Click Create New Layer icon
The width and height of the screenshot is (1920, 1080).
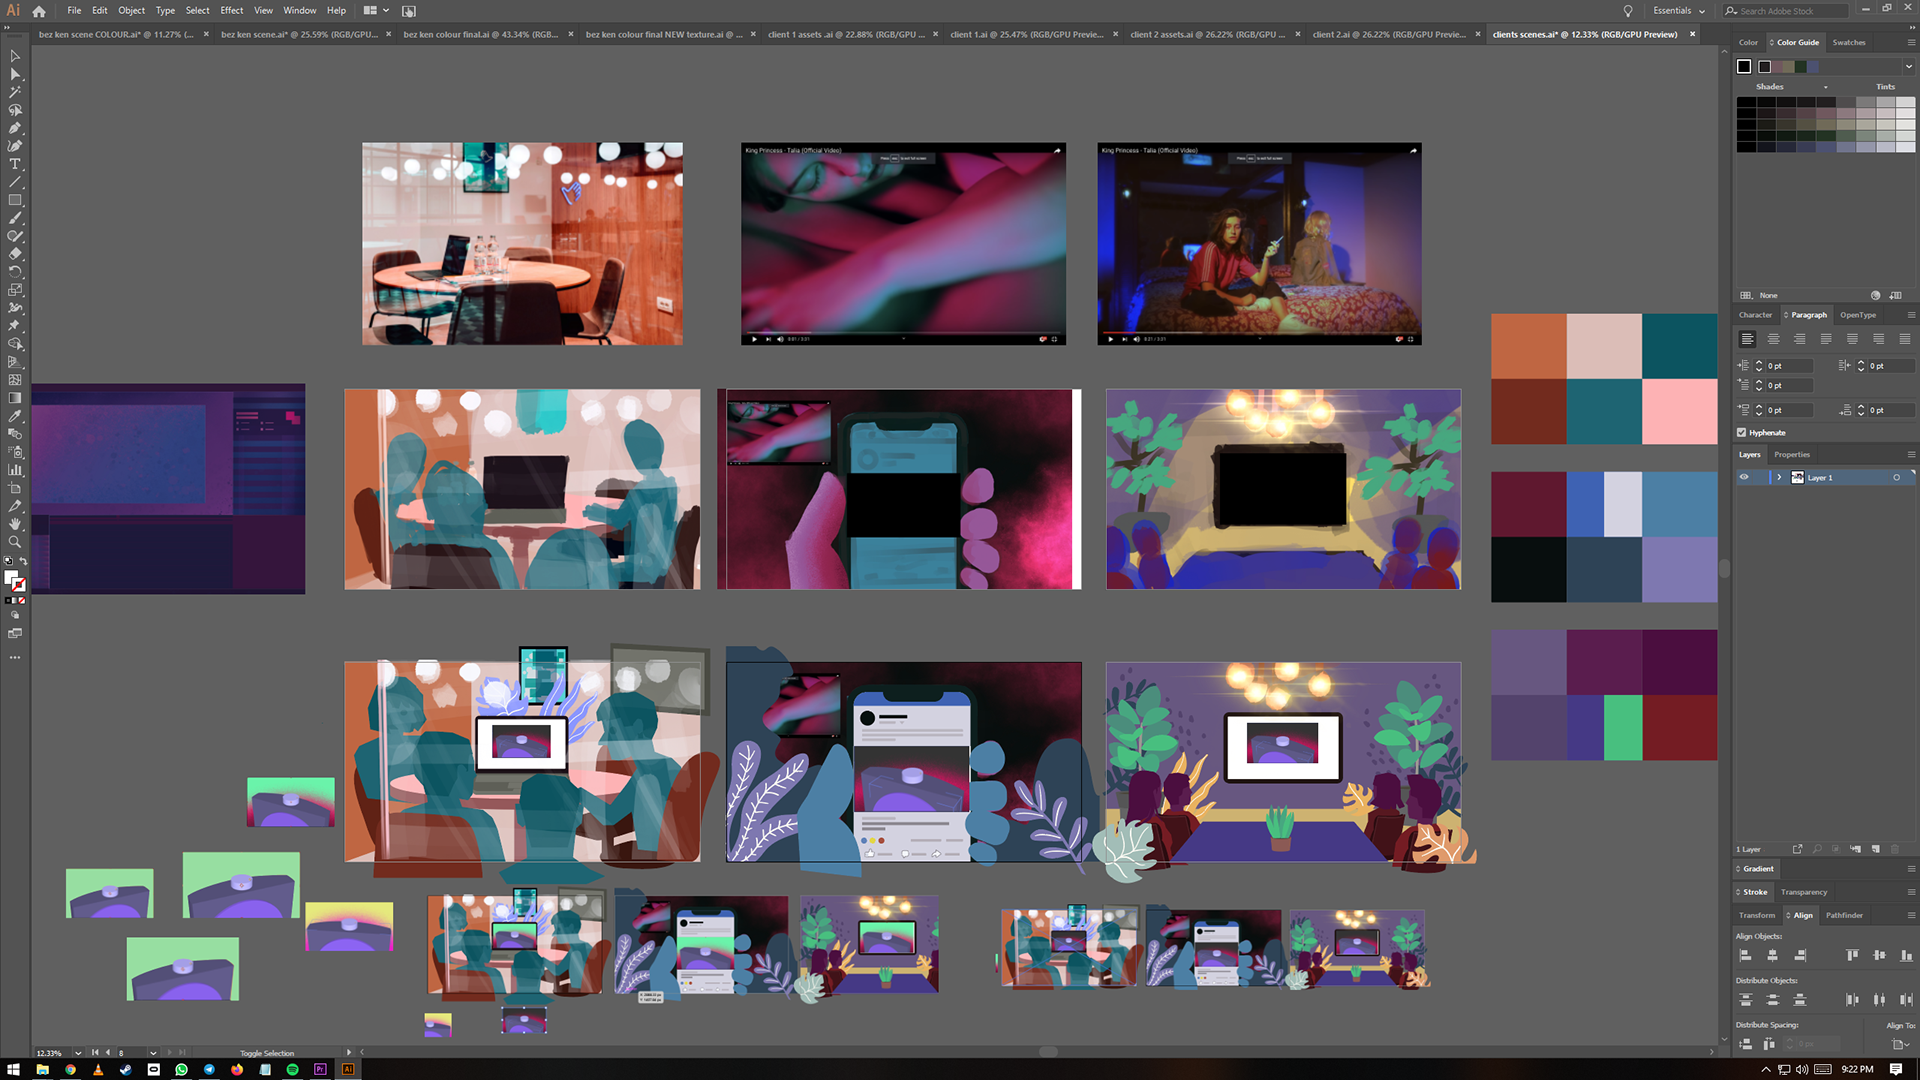[1876, 849]
